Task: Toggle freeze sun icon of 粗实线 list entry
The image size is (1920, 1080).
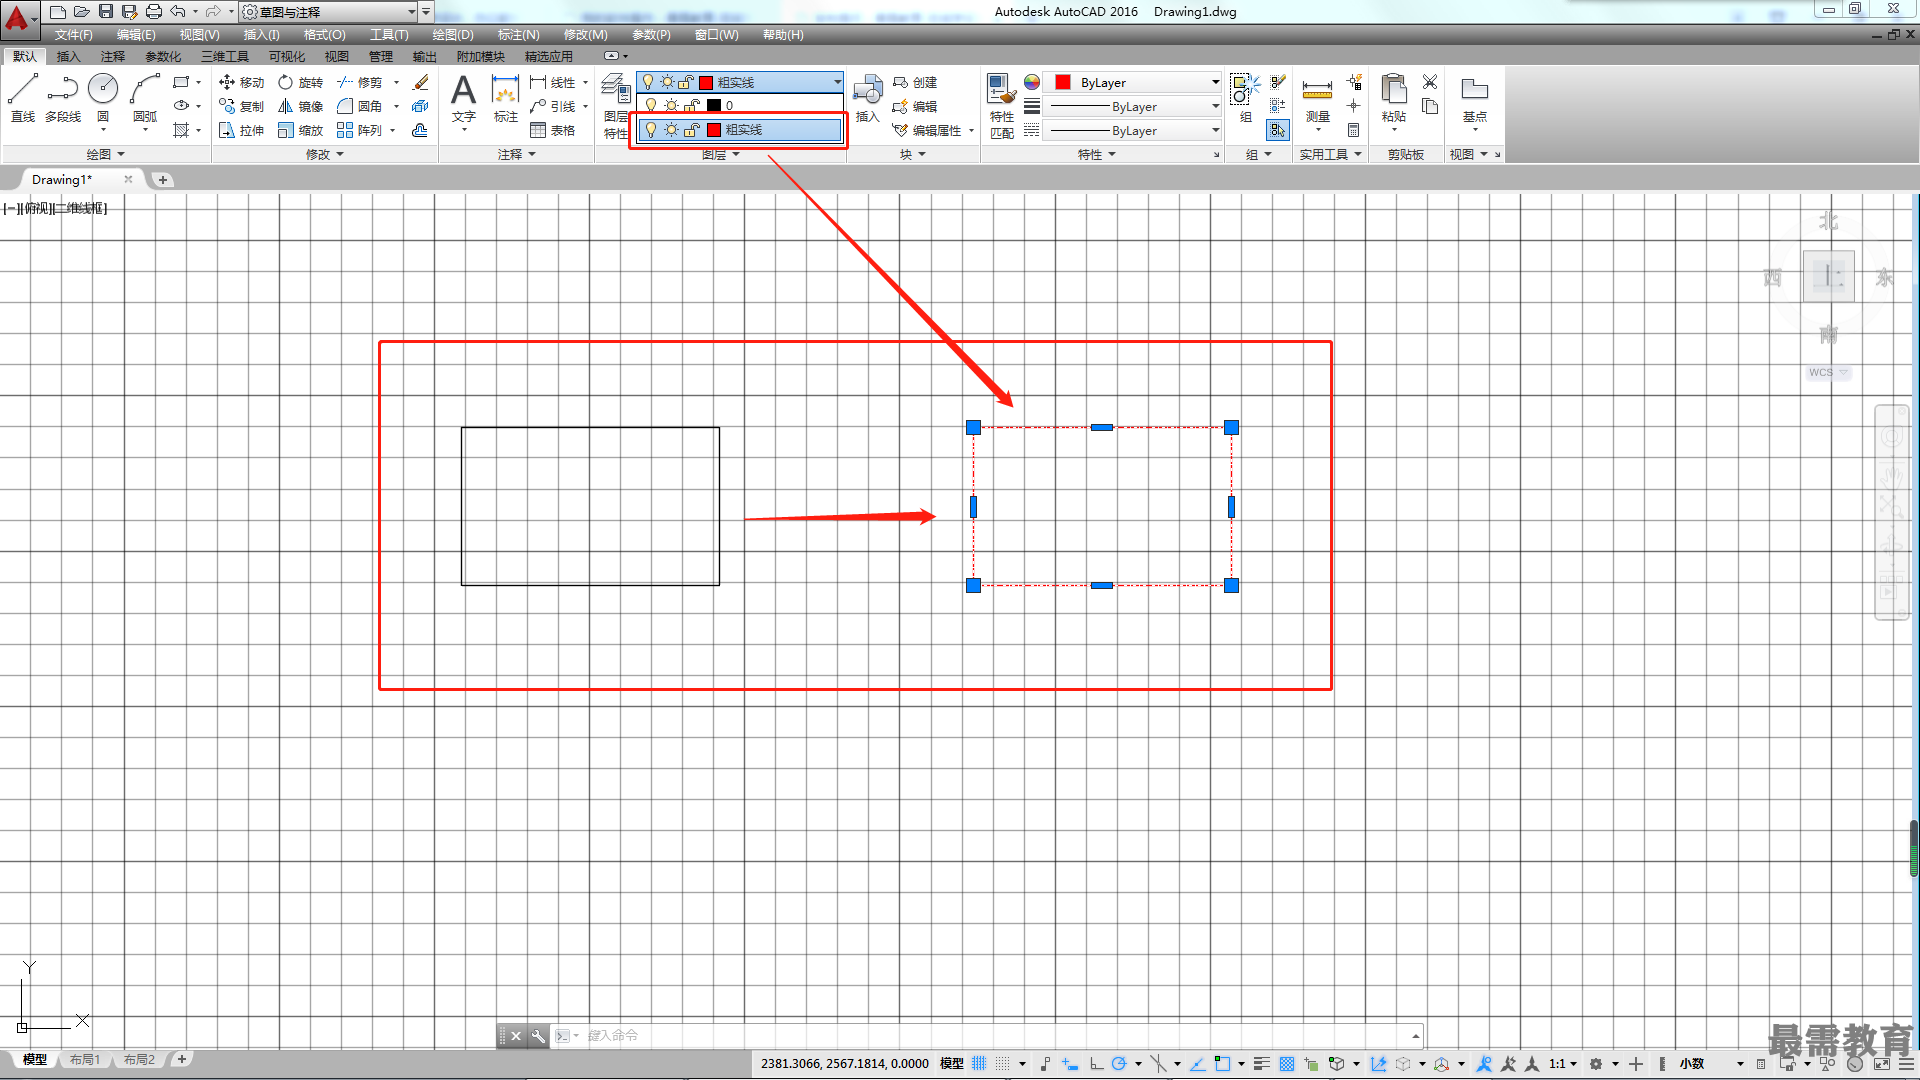Action: [x=671, y=130]
